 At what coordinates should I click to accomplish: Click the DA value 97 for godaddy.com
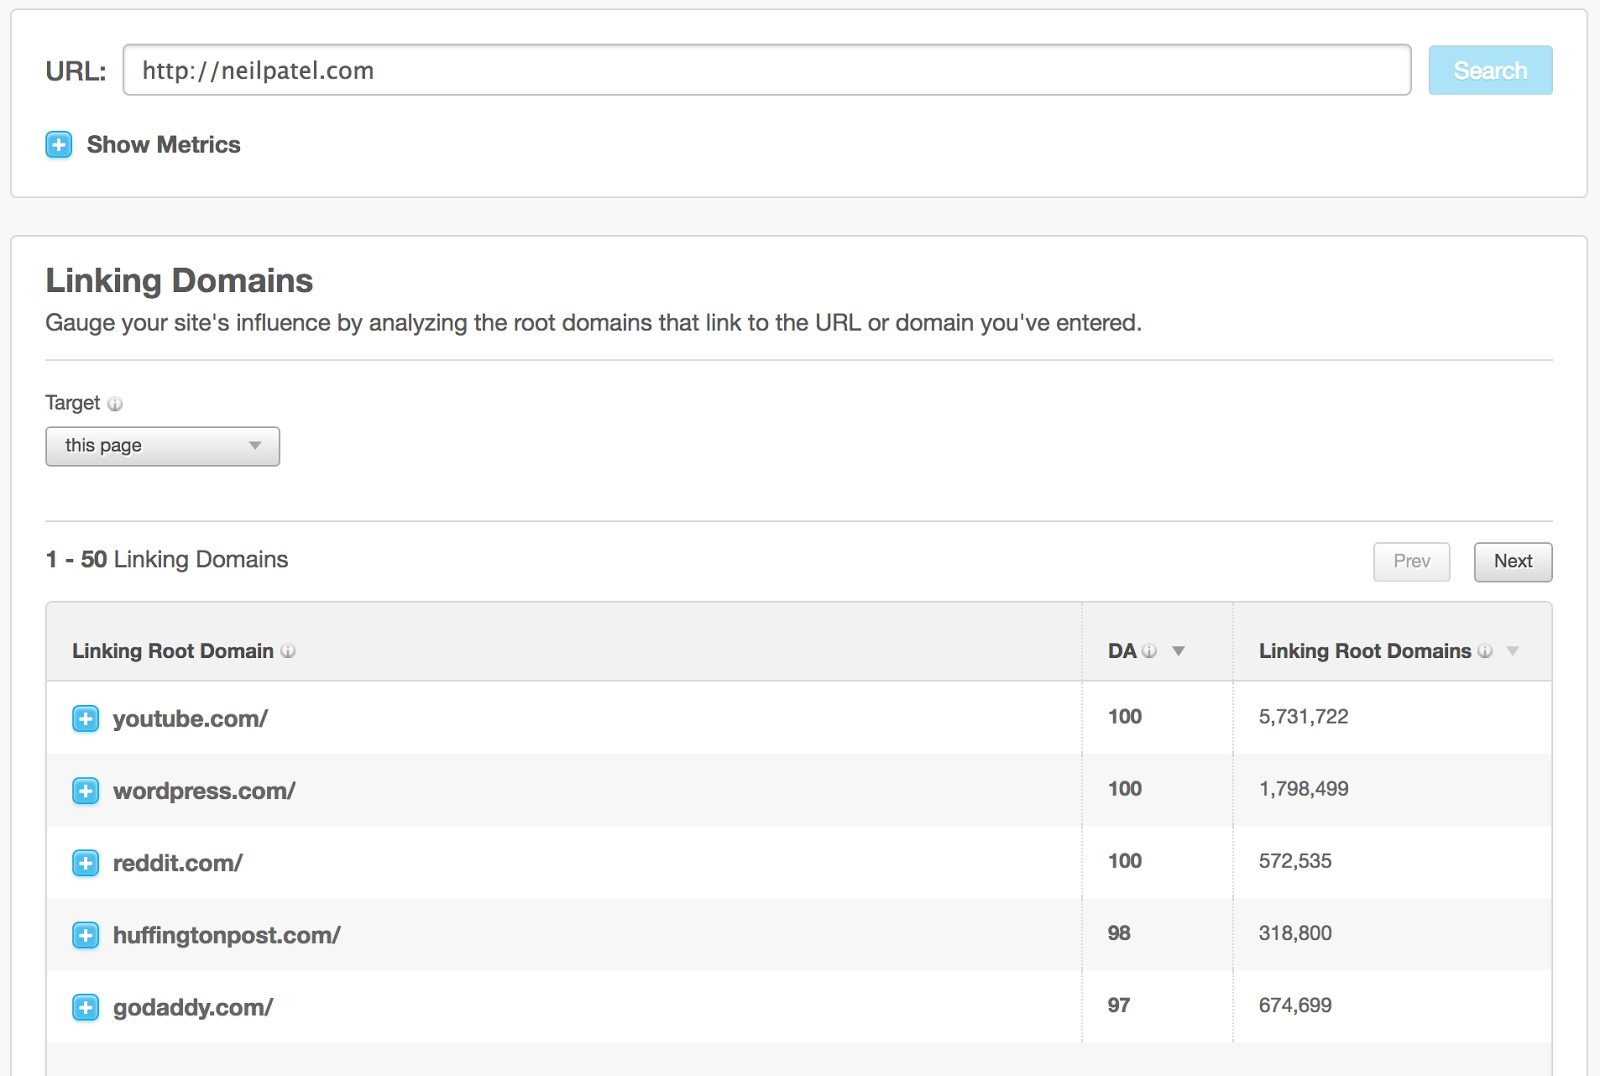(1119, 1005)
